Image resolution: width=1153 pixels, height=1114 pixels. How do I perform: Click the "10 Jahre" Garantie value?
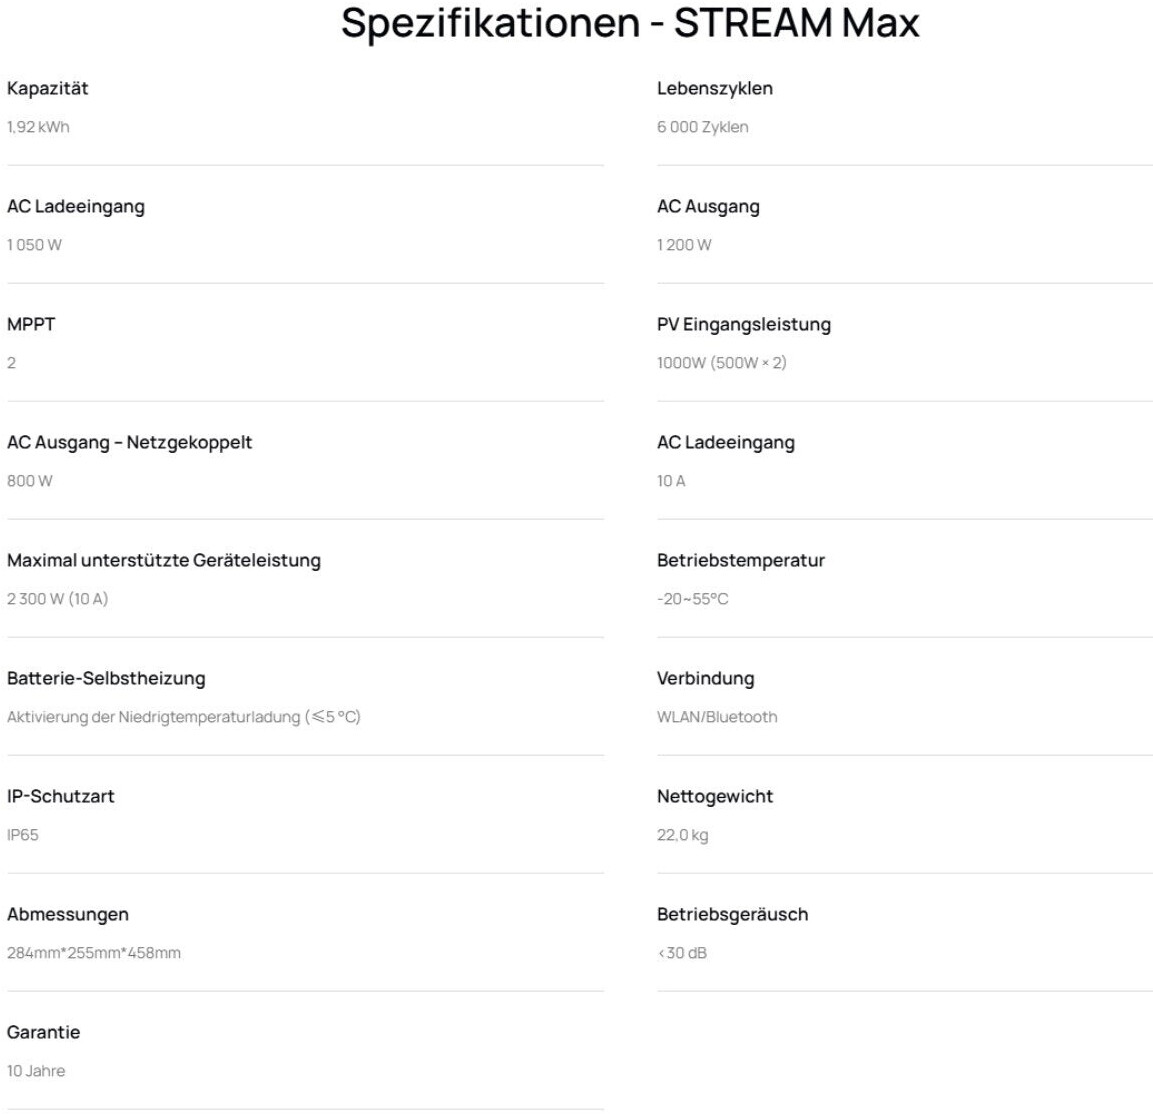[36, 1071]
